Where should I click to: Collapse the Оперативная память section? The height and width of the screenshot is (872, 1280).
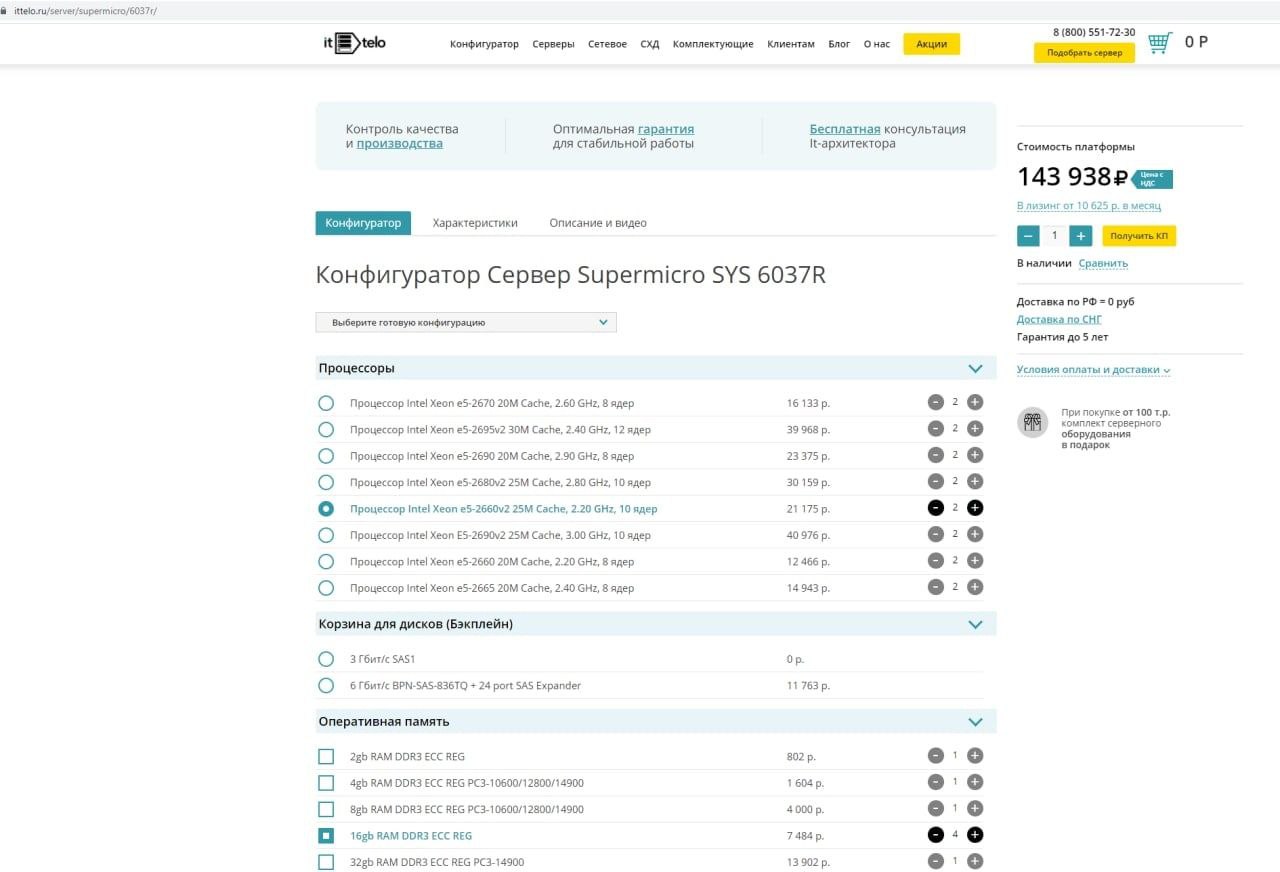tap(976, 721)
